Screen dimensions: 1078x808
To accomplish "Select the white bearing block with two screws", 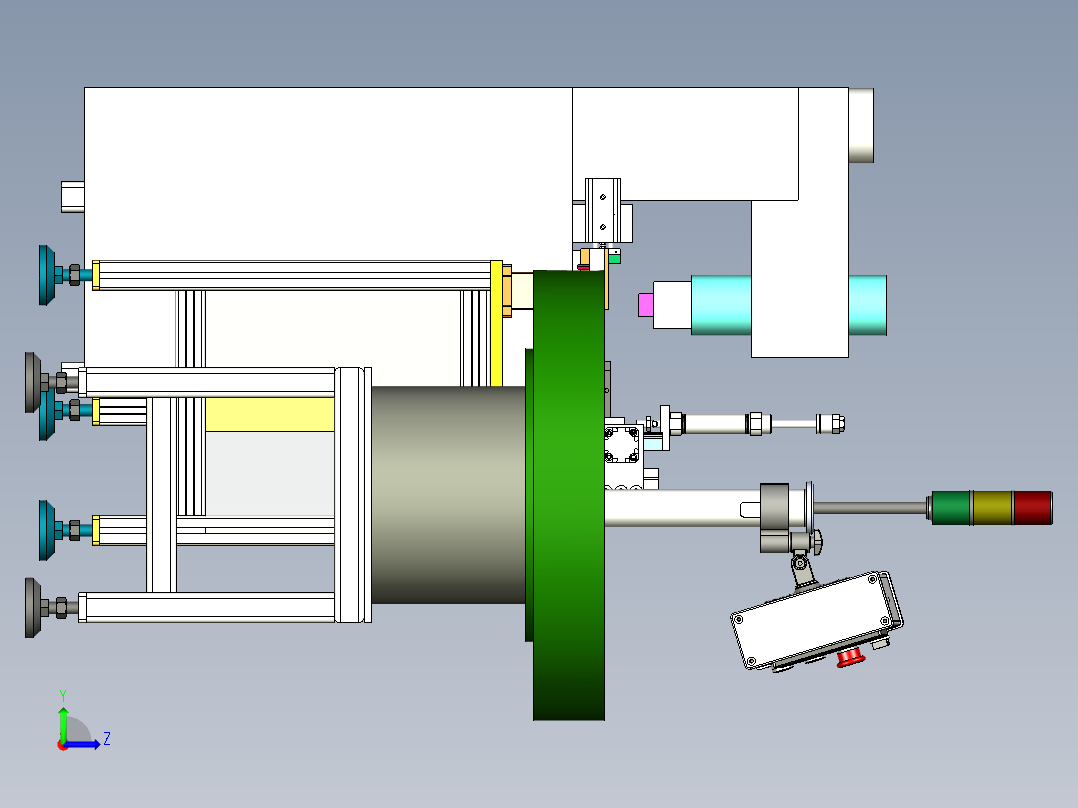I will 603,211.
